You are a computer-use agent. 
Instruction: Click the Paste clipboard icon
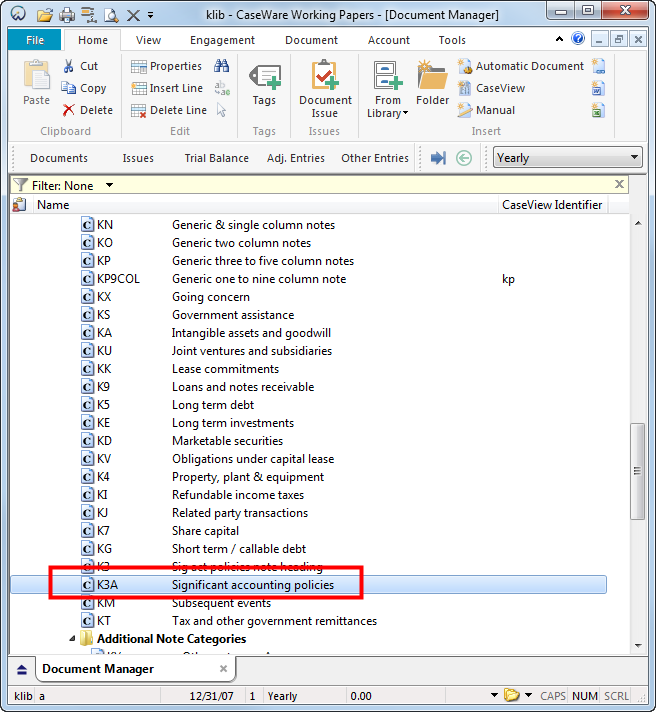[x=36, y=75]
